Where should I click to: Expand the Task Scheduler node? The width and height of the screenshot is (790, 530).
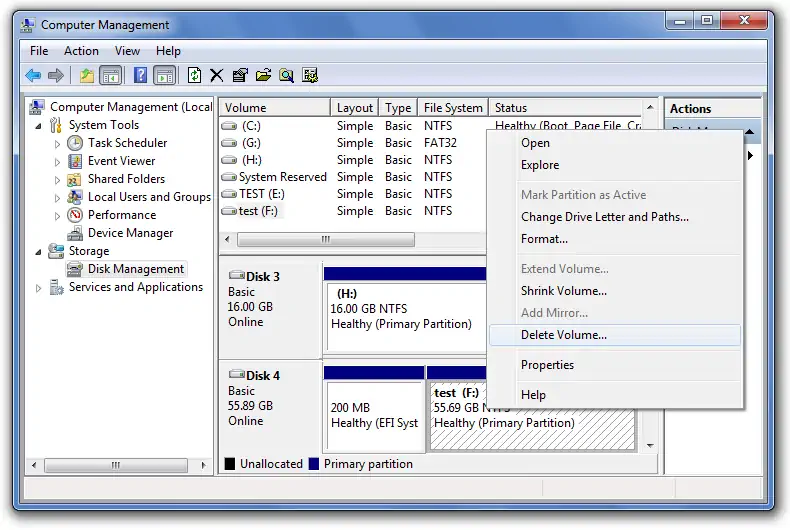[x=57, y=144]
